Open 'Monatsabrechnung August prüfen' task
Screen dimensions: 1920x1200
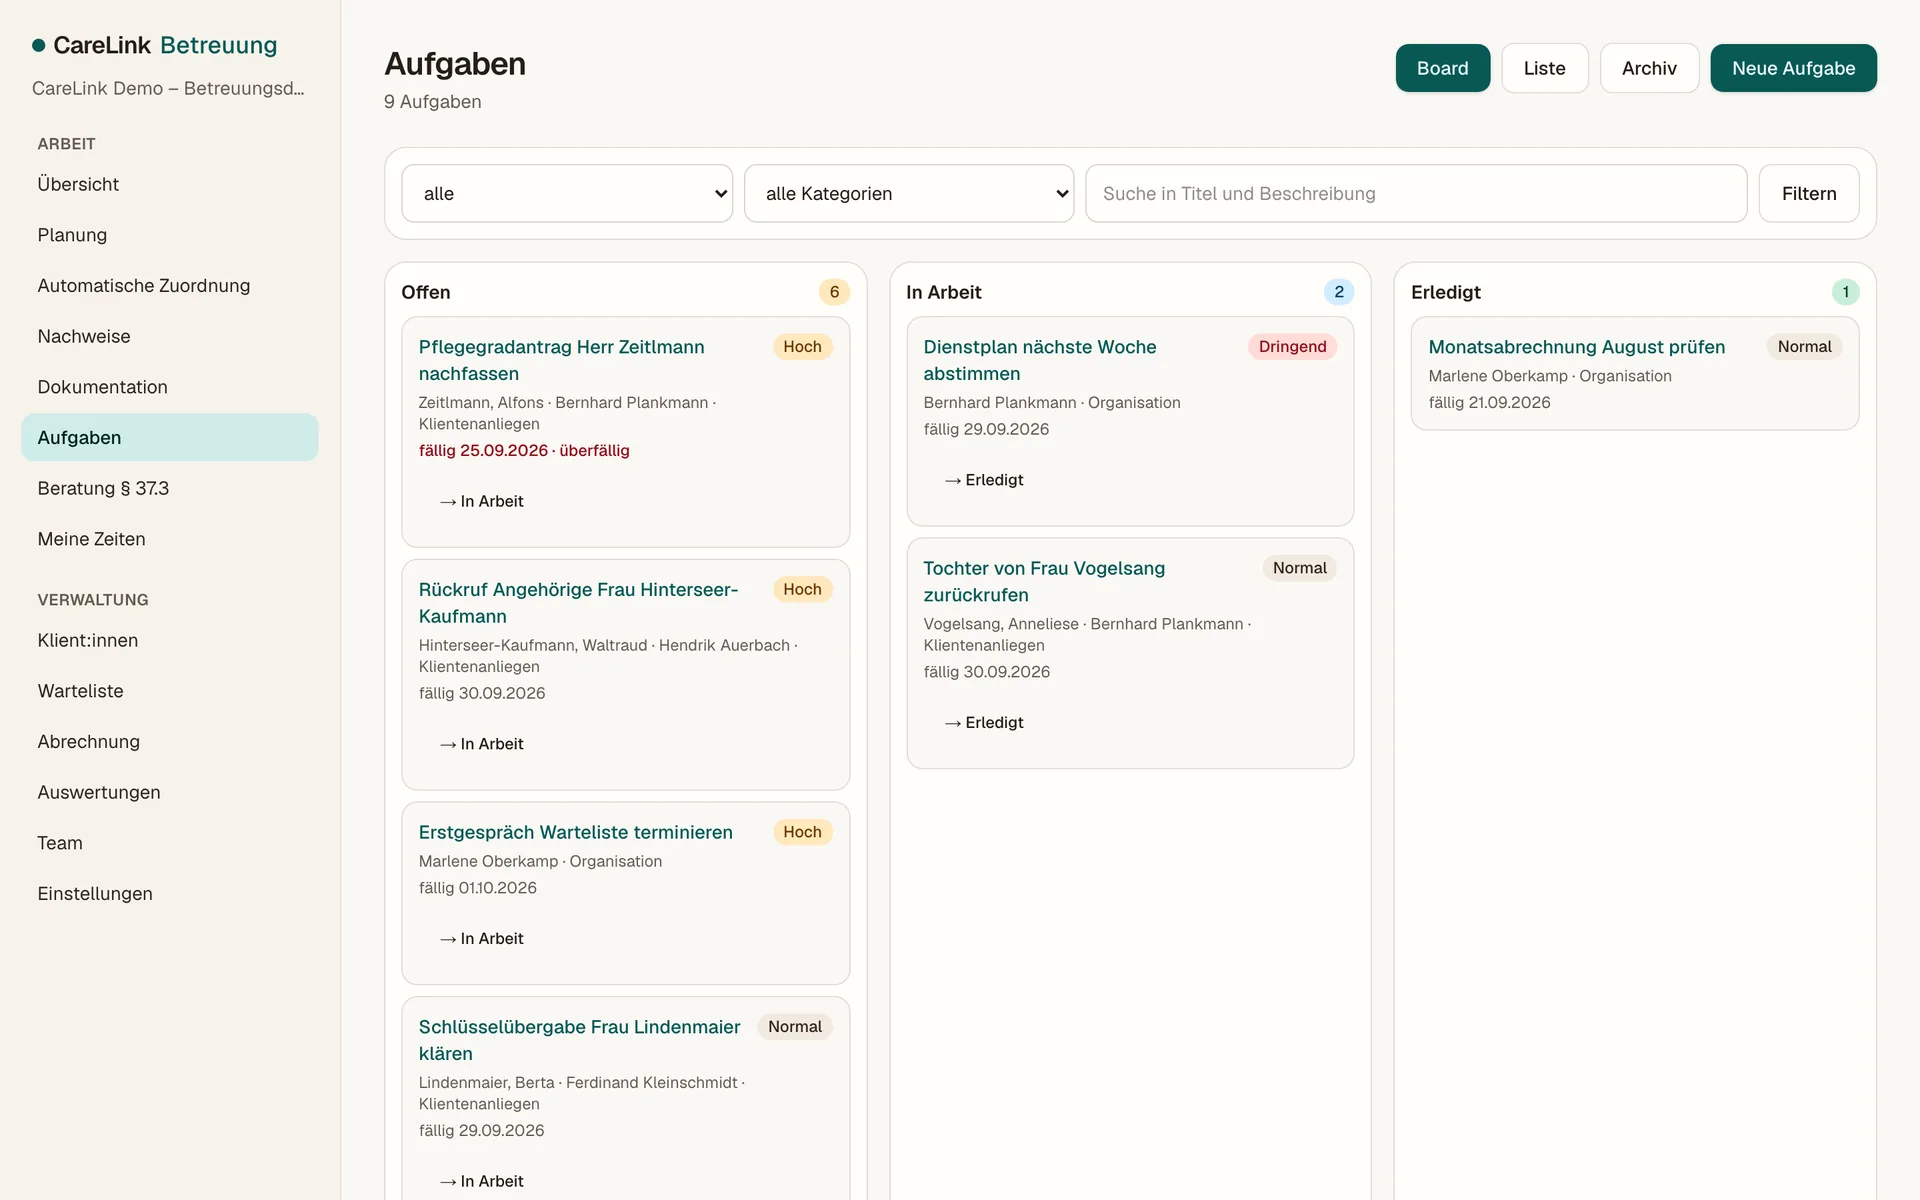(1576, 347)
